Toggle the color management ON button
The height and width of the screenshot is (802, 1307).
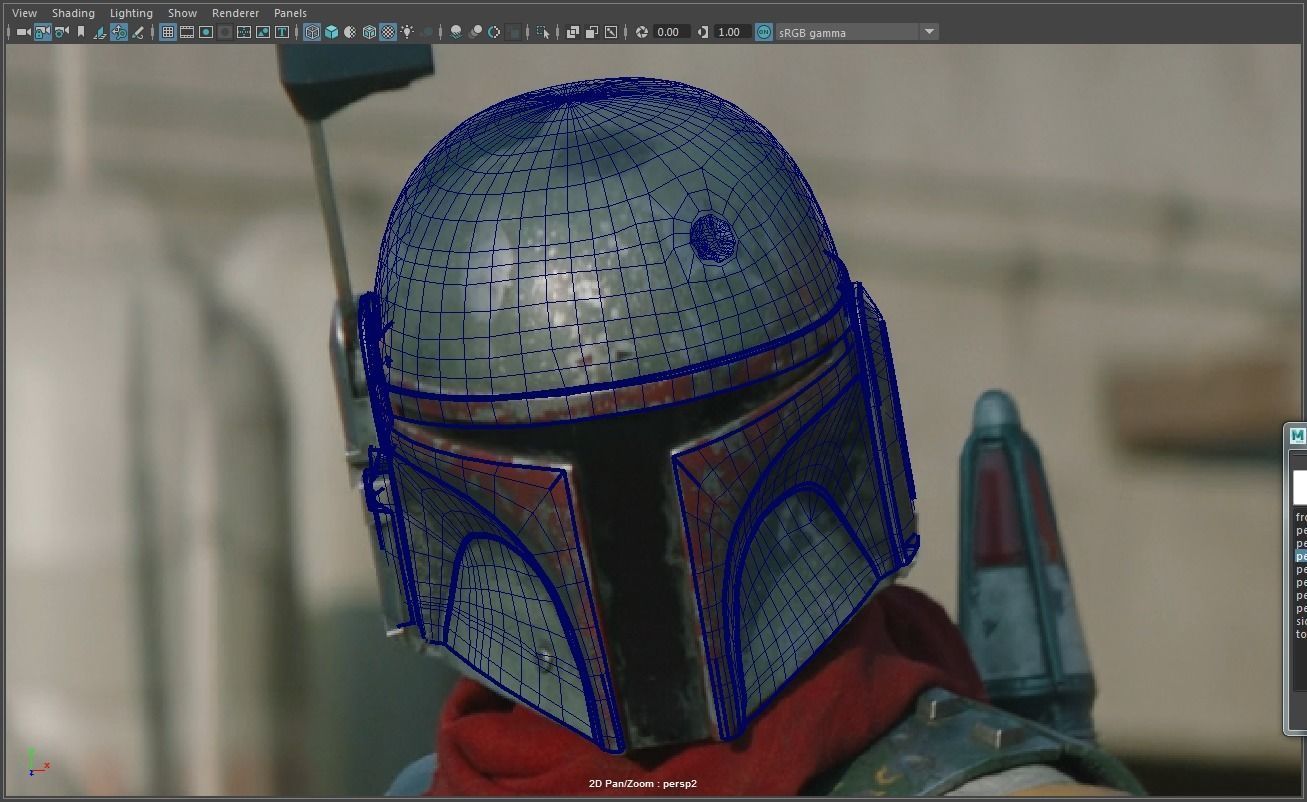pos(764,32)
